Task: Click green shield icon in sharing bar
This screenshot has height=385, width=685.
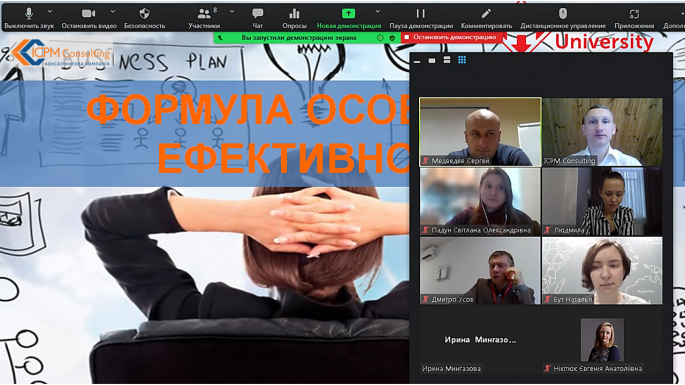Action: click(392, 38)
